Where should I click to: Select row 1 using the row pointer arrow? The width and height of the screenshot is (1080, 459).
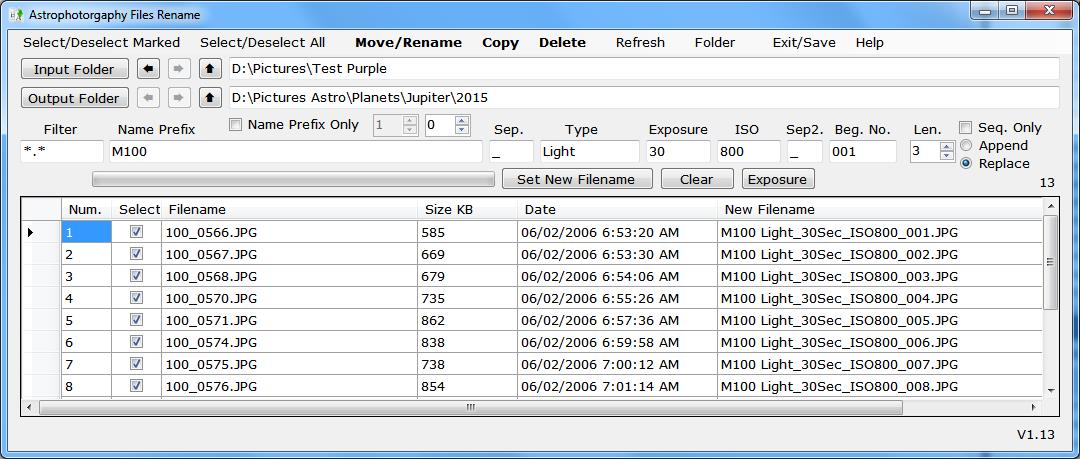click(30, 233)
